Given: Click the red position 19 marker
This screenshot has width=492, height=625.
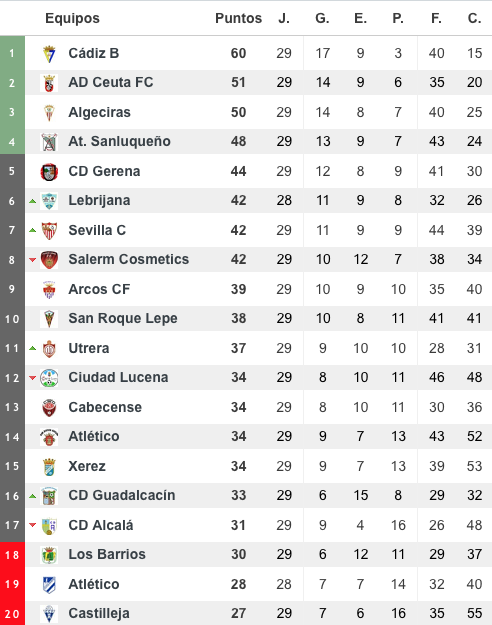Looking at the screenshot, I should point(12,584).
